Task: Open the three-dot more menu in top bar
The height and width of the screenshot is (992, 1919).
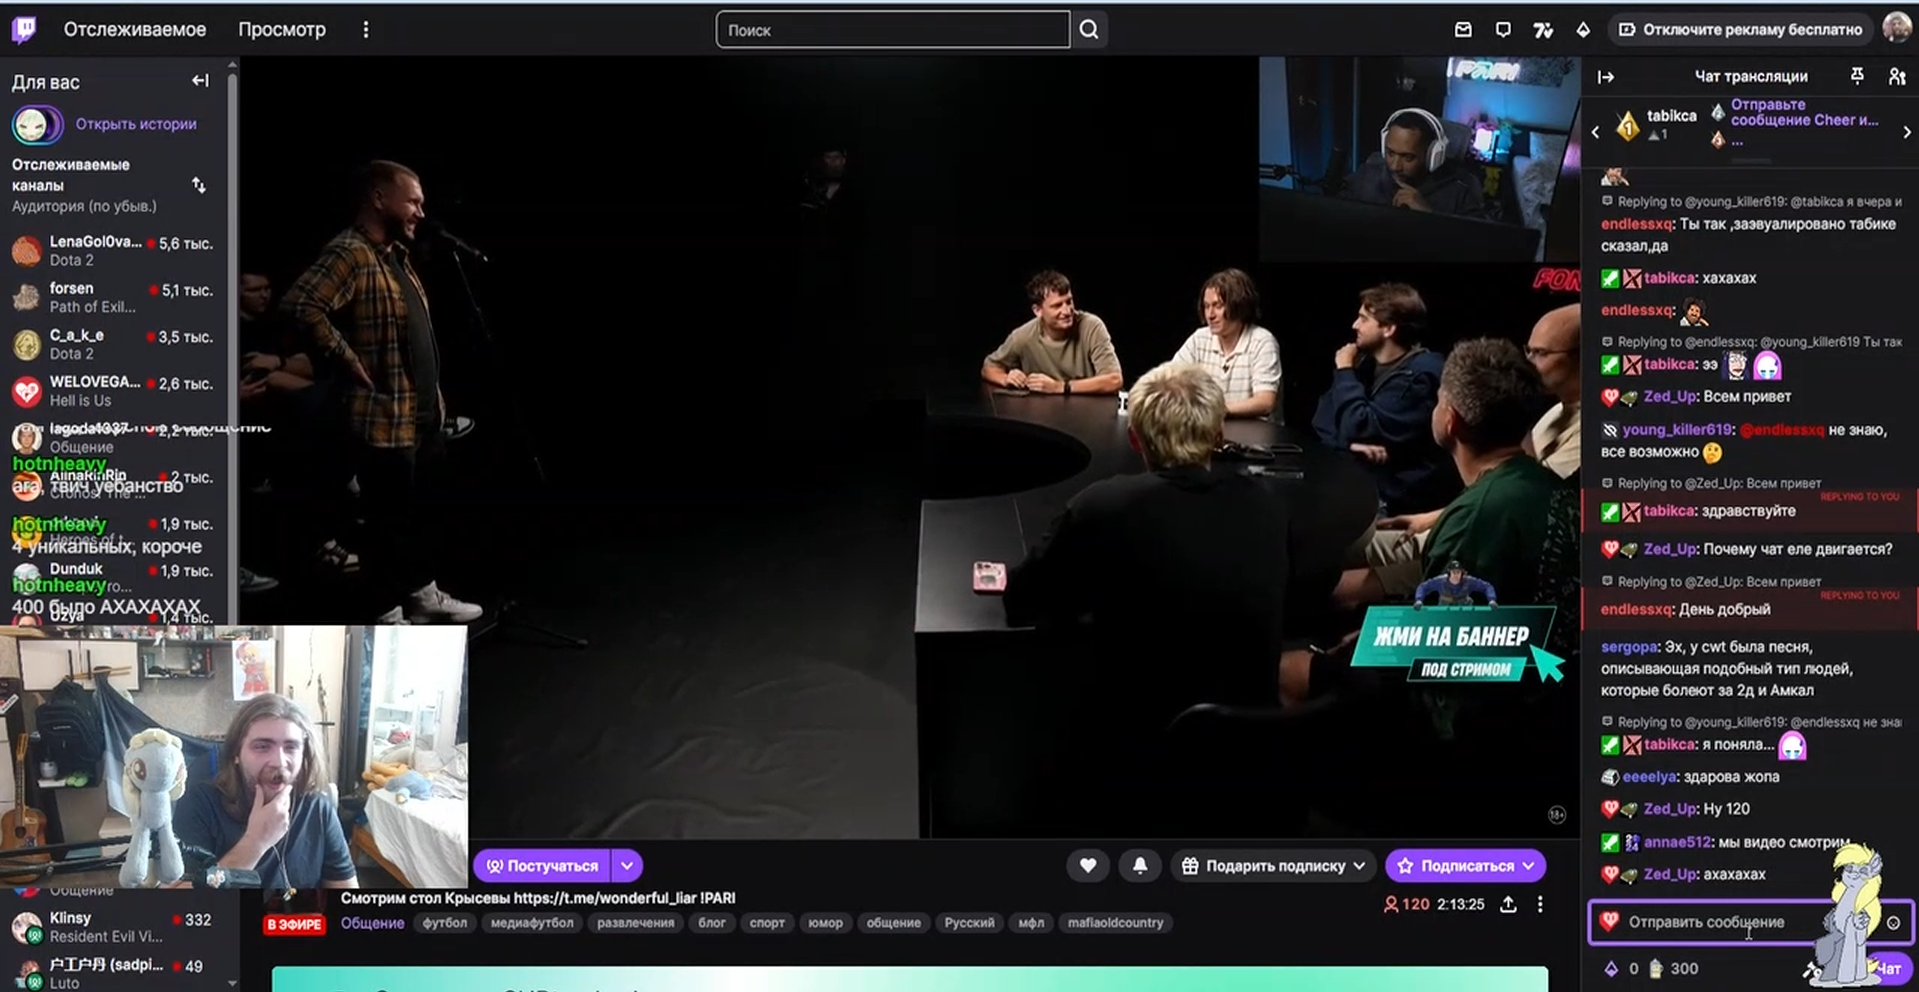Action: pos(366,30)
